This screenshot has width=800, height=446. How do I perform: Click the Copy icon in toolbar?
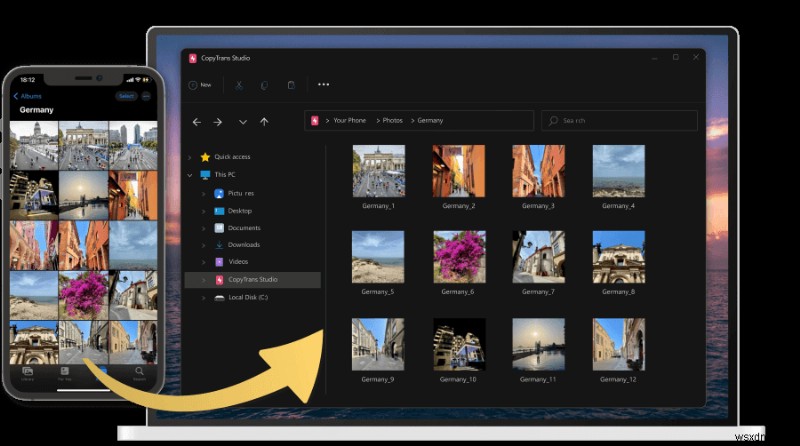pos(264,85)
